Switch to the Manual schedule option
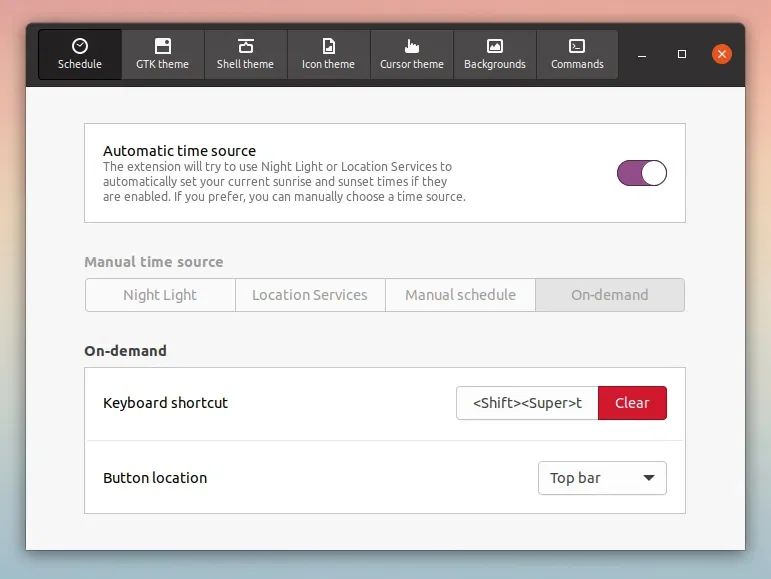 460,295
